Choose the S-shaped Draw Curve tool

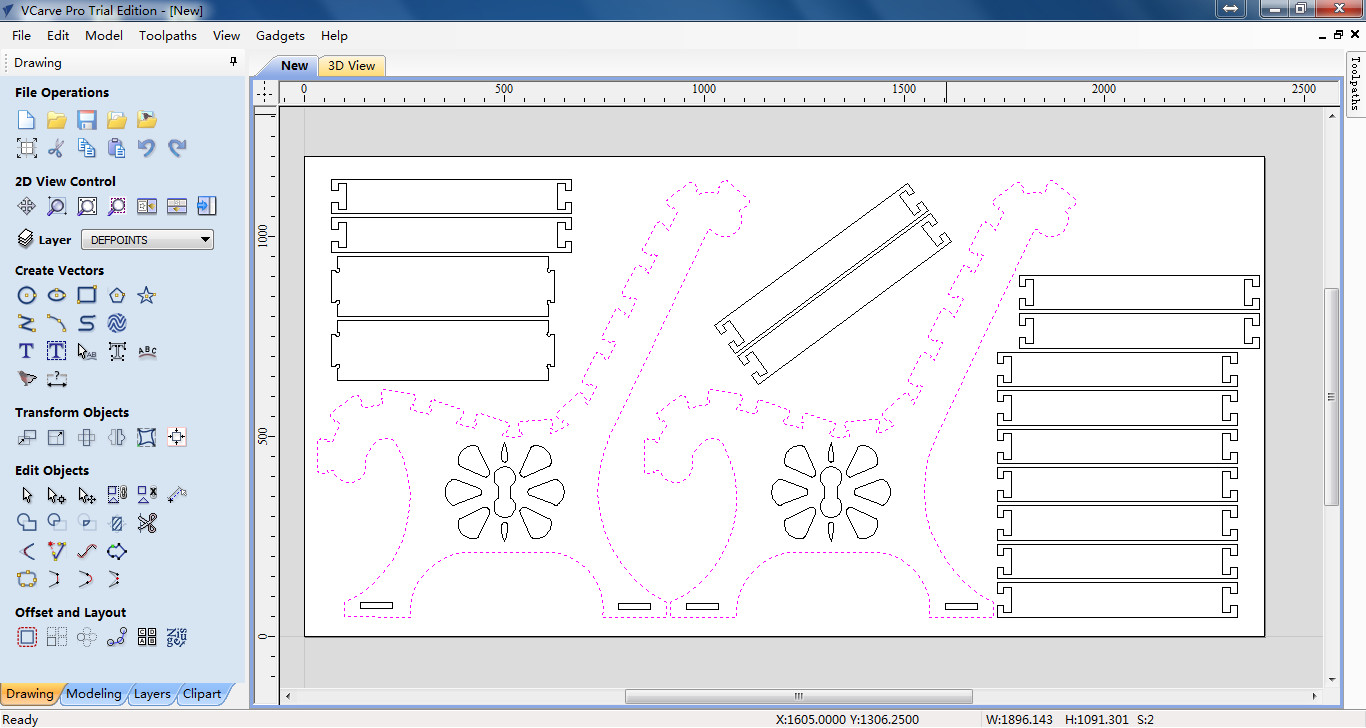point(87,323)
